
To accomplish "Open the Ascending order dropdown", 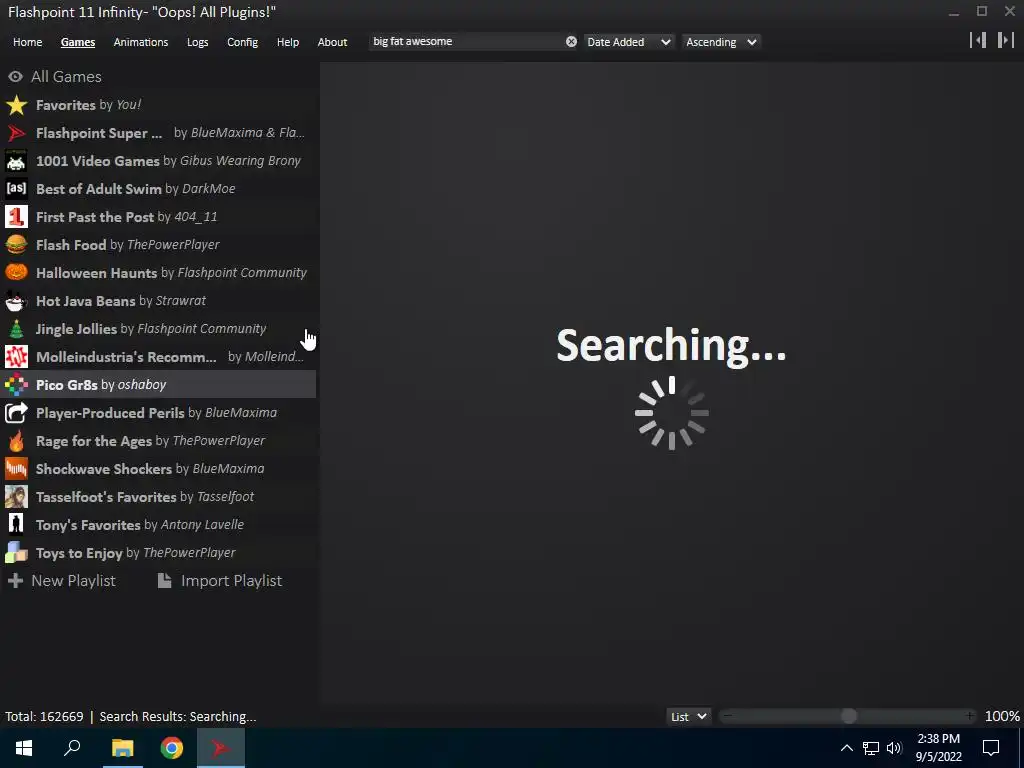I will (x=721, y=42).
